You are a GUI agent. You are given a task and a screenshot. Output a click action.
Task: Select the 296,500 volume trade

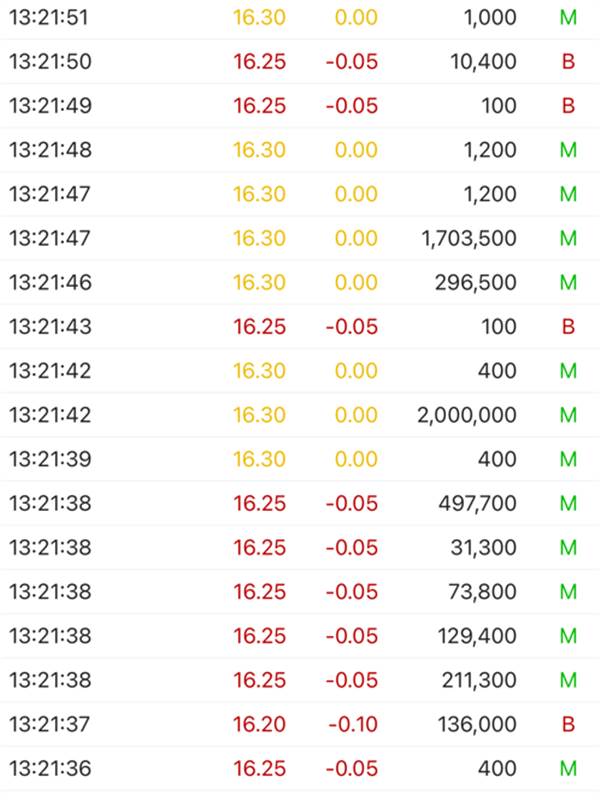[x=475, y=282]
